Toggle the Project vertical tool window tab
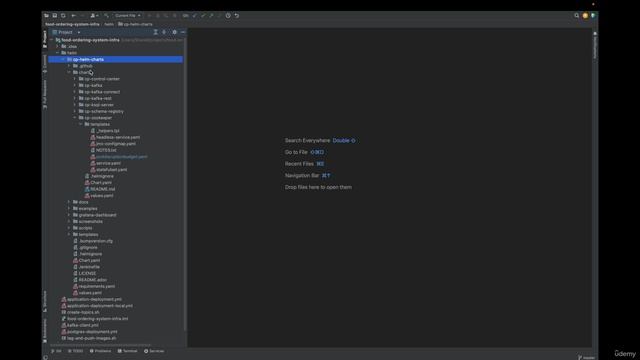The width and height of the screenshot is (640, 360). click(x=45, y=39)
